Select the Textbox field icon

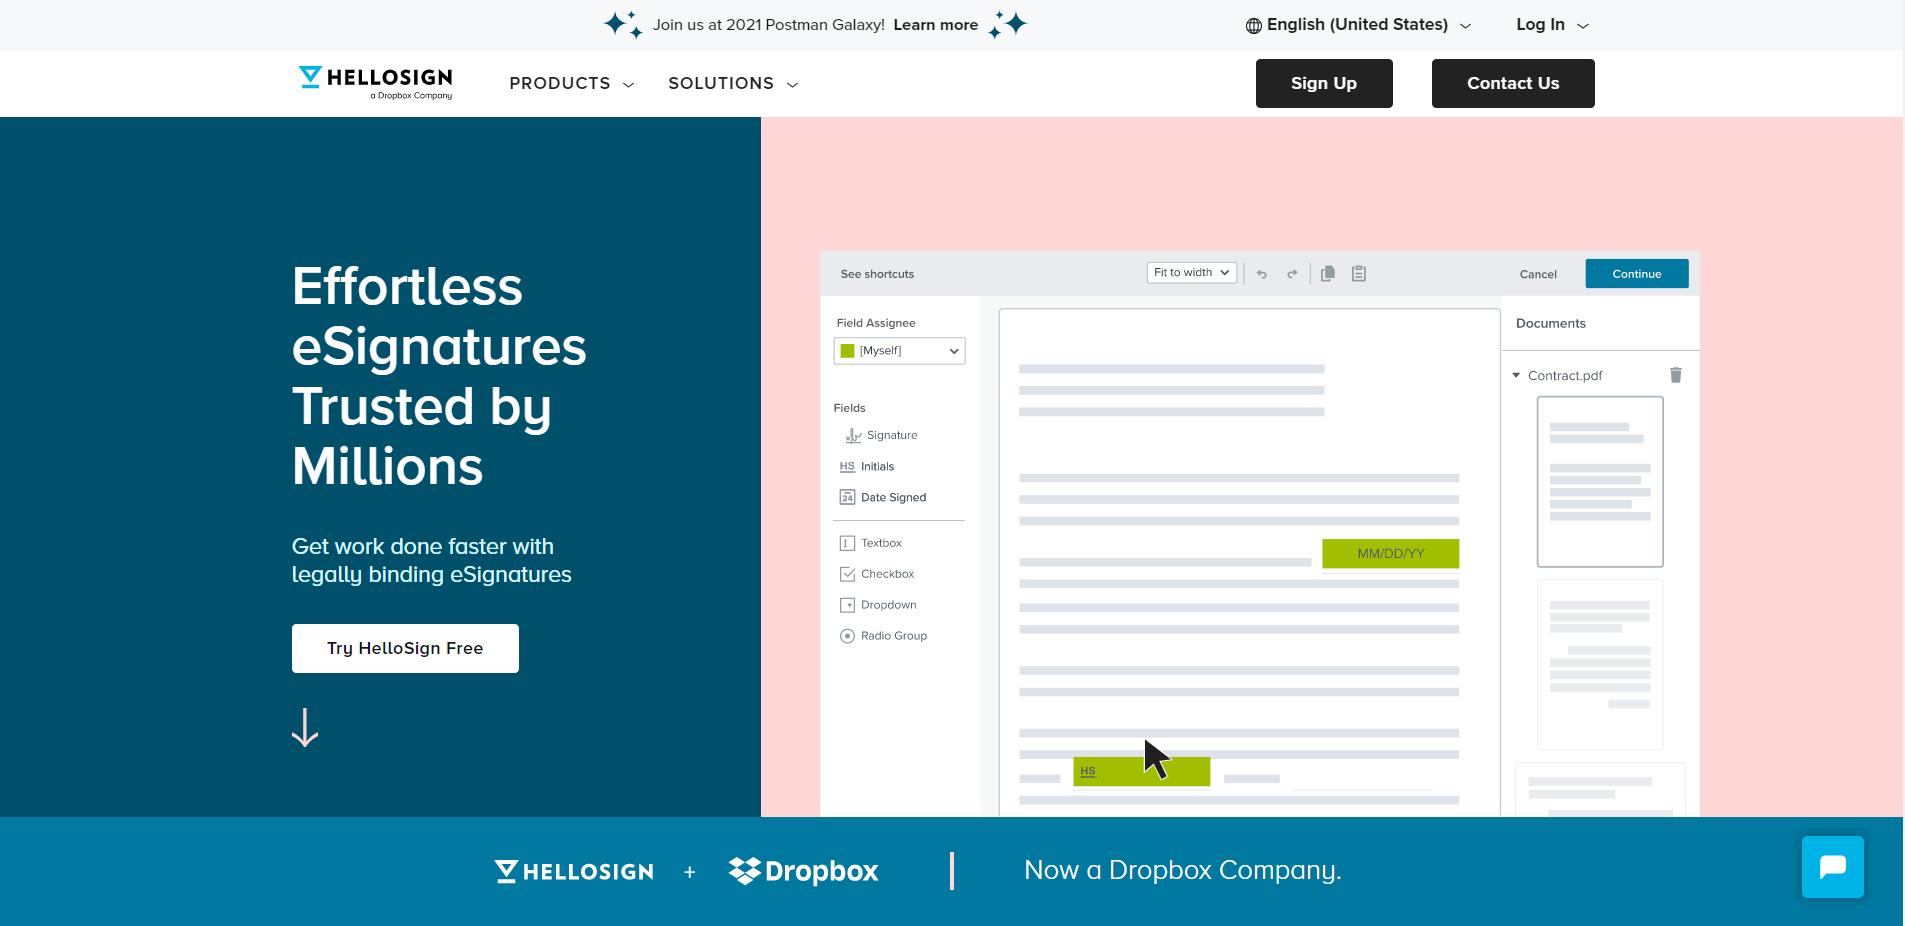[x=847, y=543]
